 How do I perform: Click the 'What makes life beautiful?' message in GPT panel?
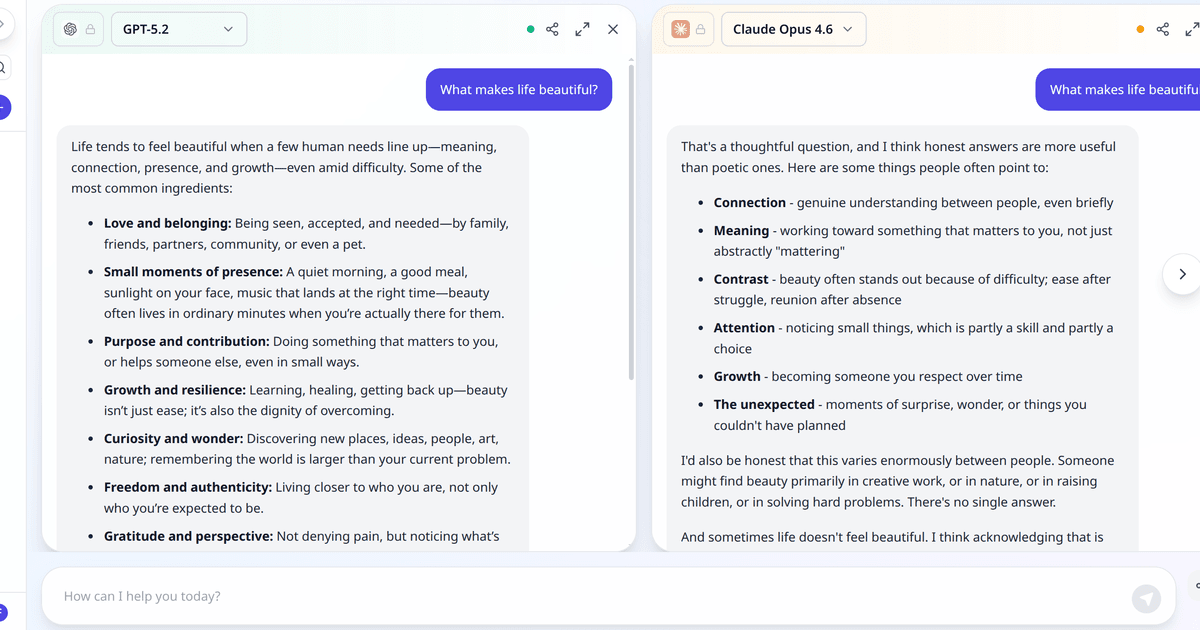tap(518, 90)
